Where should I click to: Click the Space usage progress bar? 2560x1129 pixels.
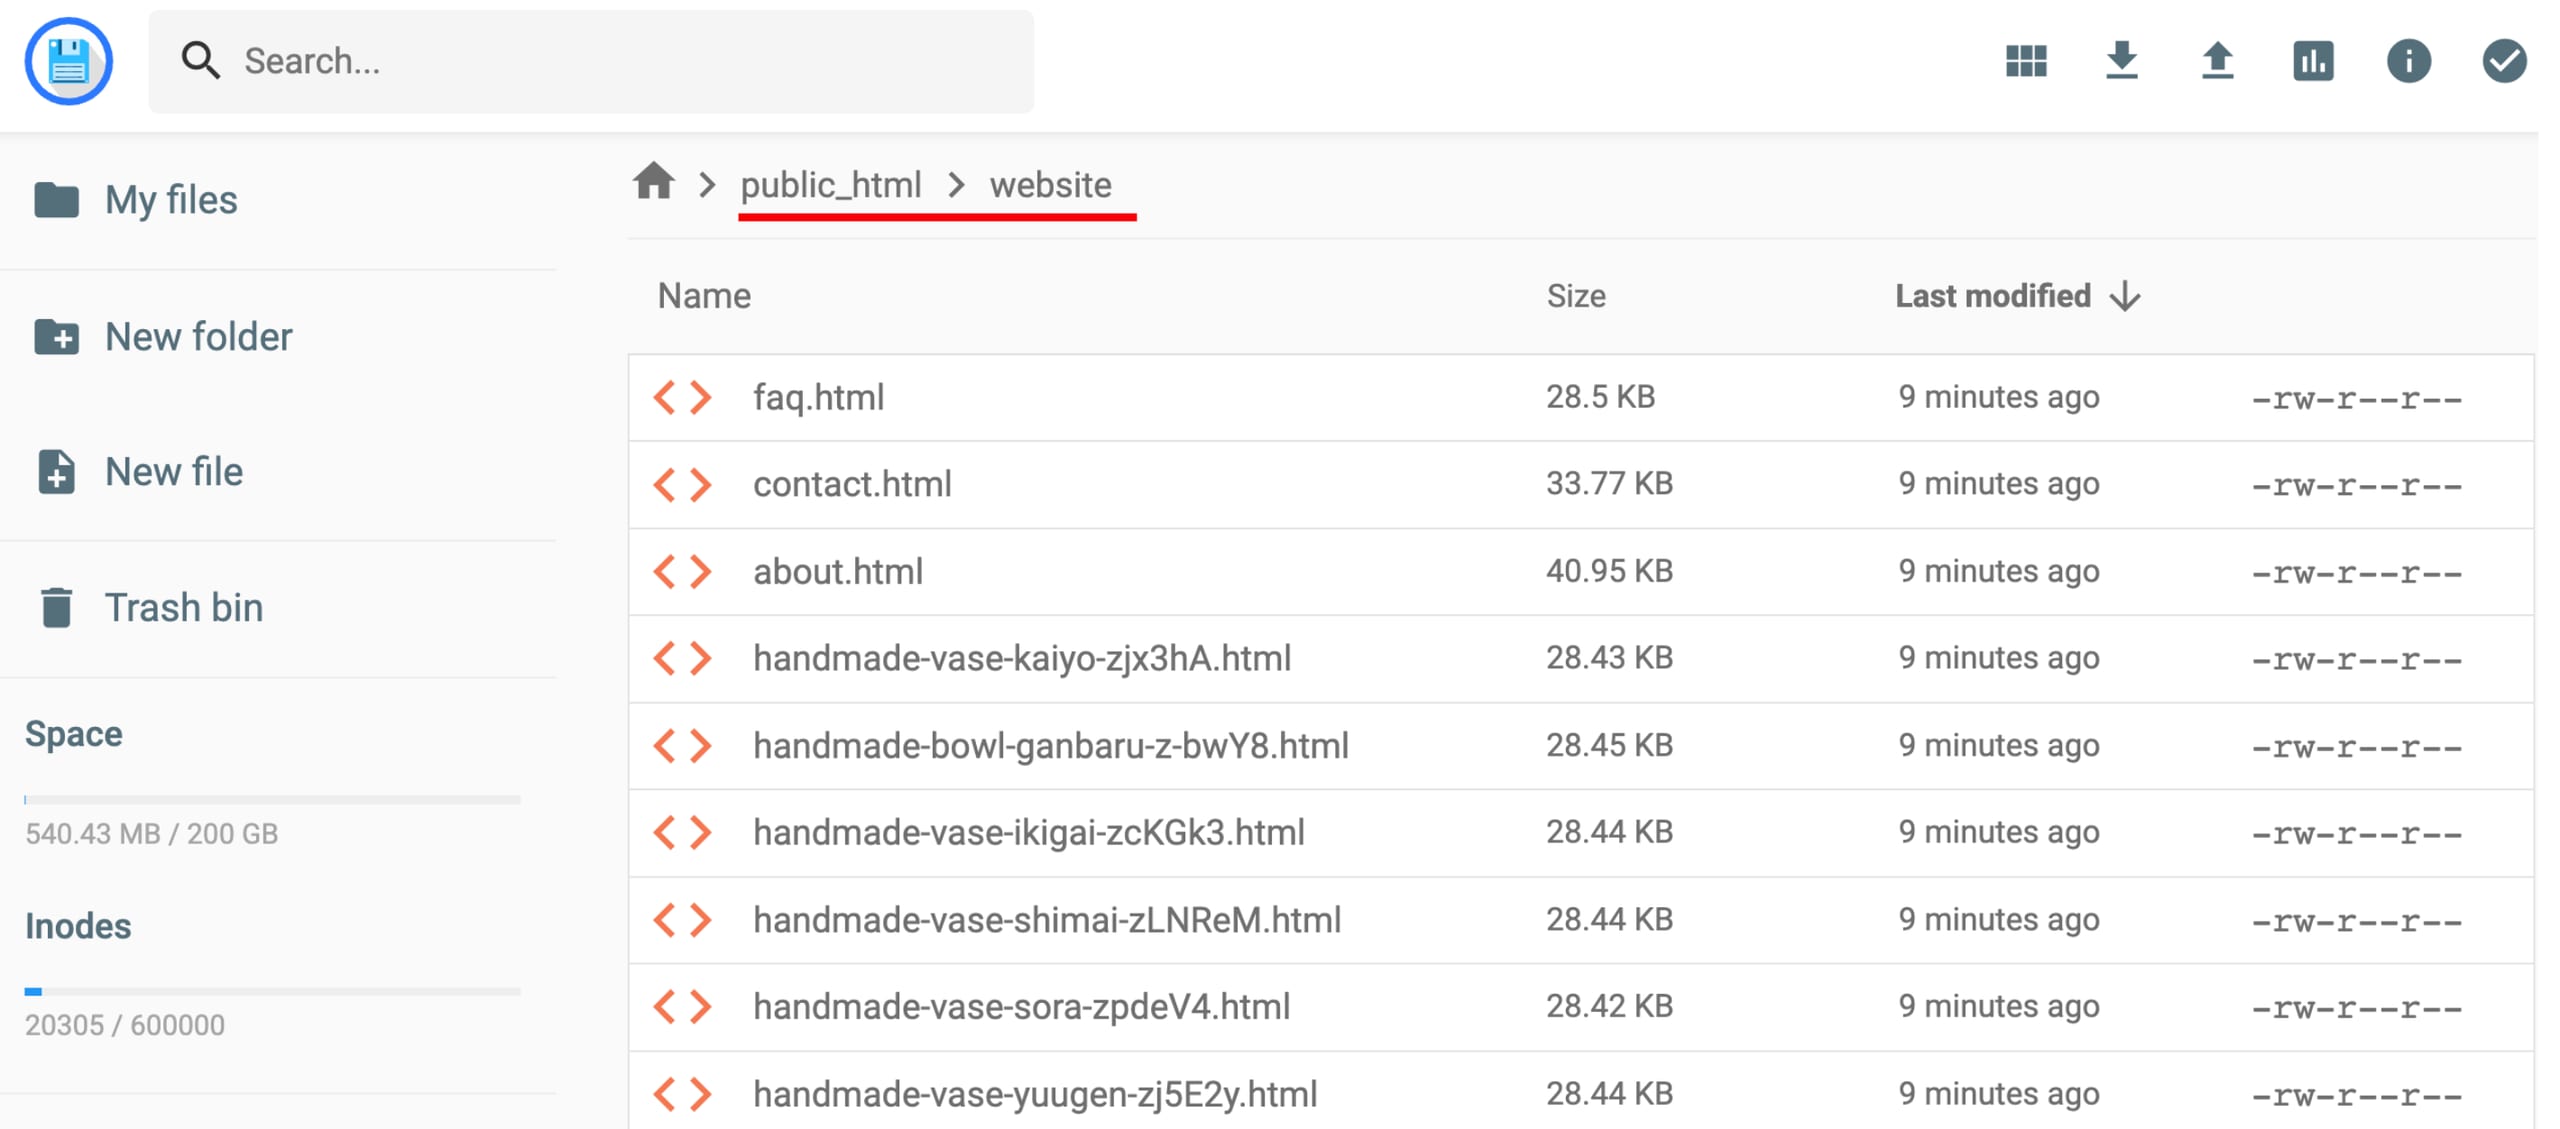[271, 799]
